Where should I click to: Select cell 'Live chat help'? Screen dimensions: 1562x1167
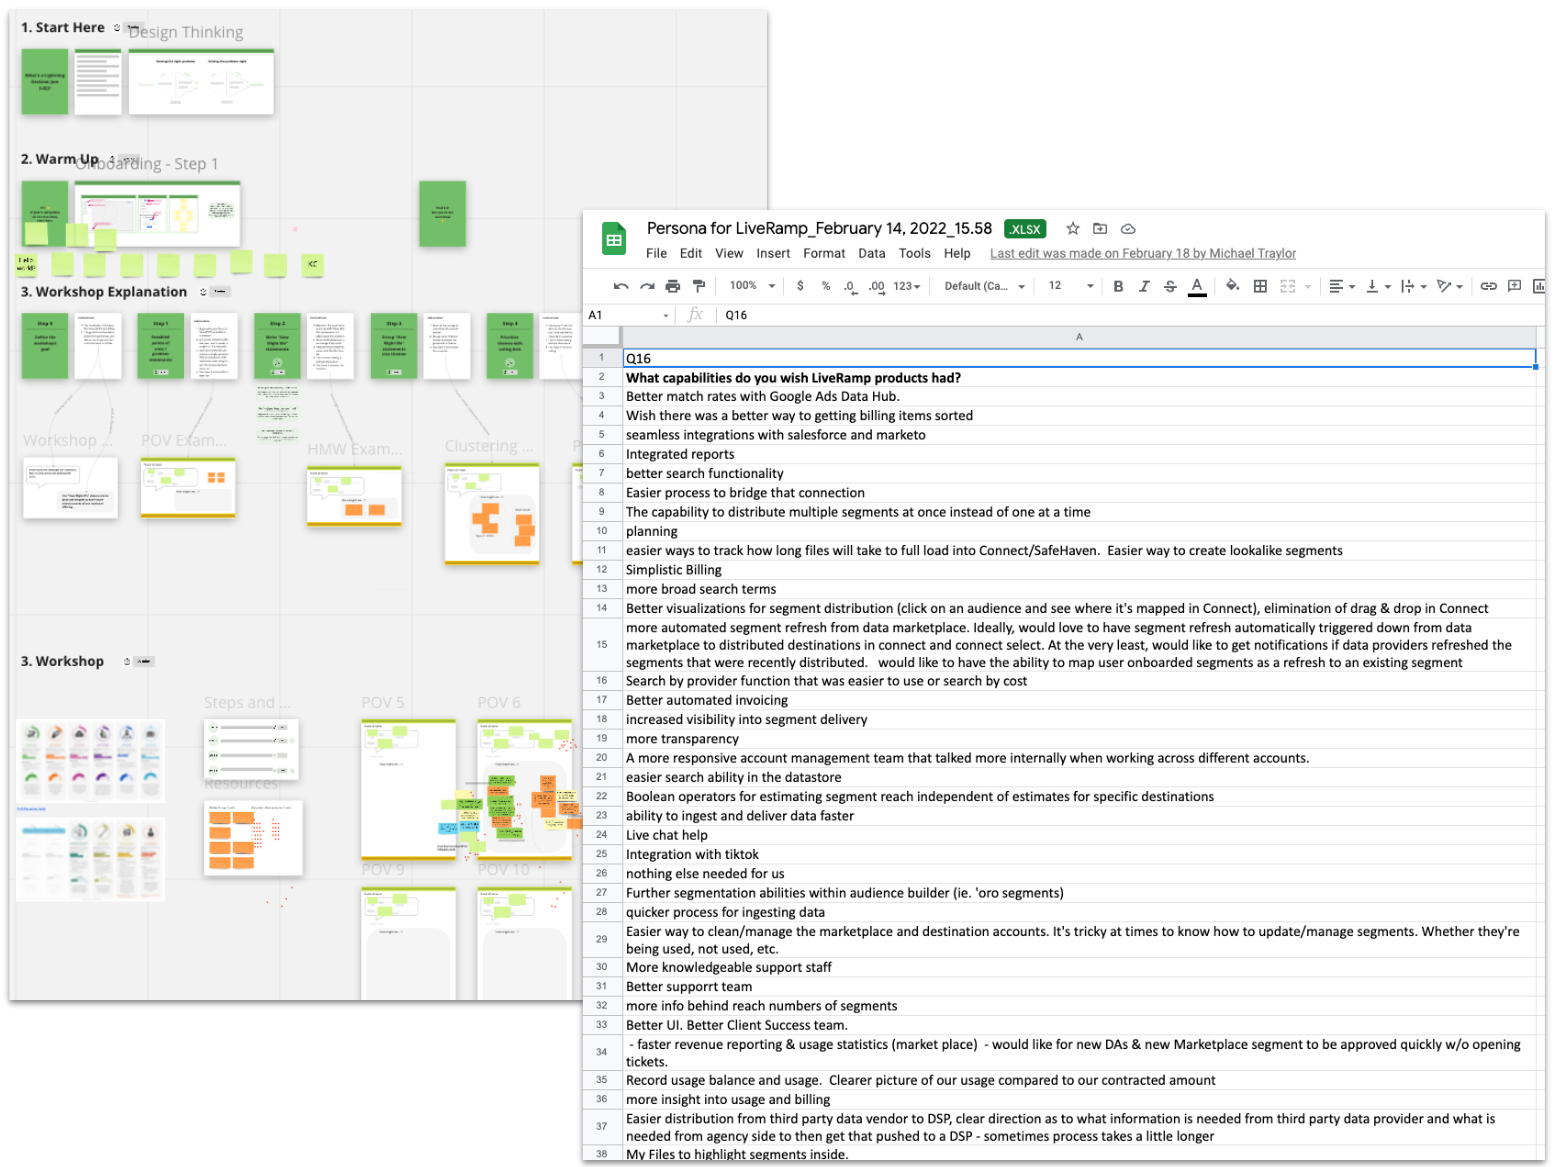point(1079,835)
